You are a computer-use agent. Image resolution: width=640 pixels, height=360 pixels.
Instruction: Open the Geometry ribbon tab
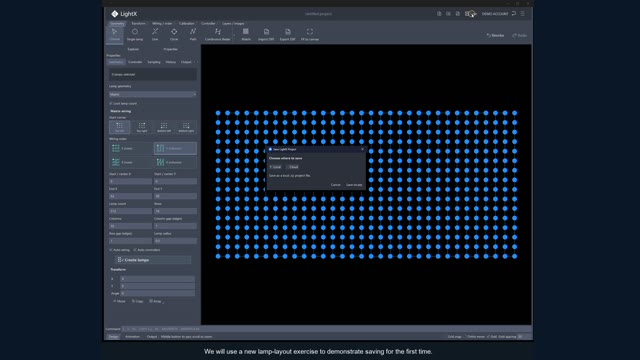click(117, 23)
